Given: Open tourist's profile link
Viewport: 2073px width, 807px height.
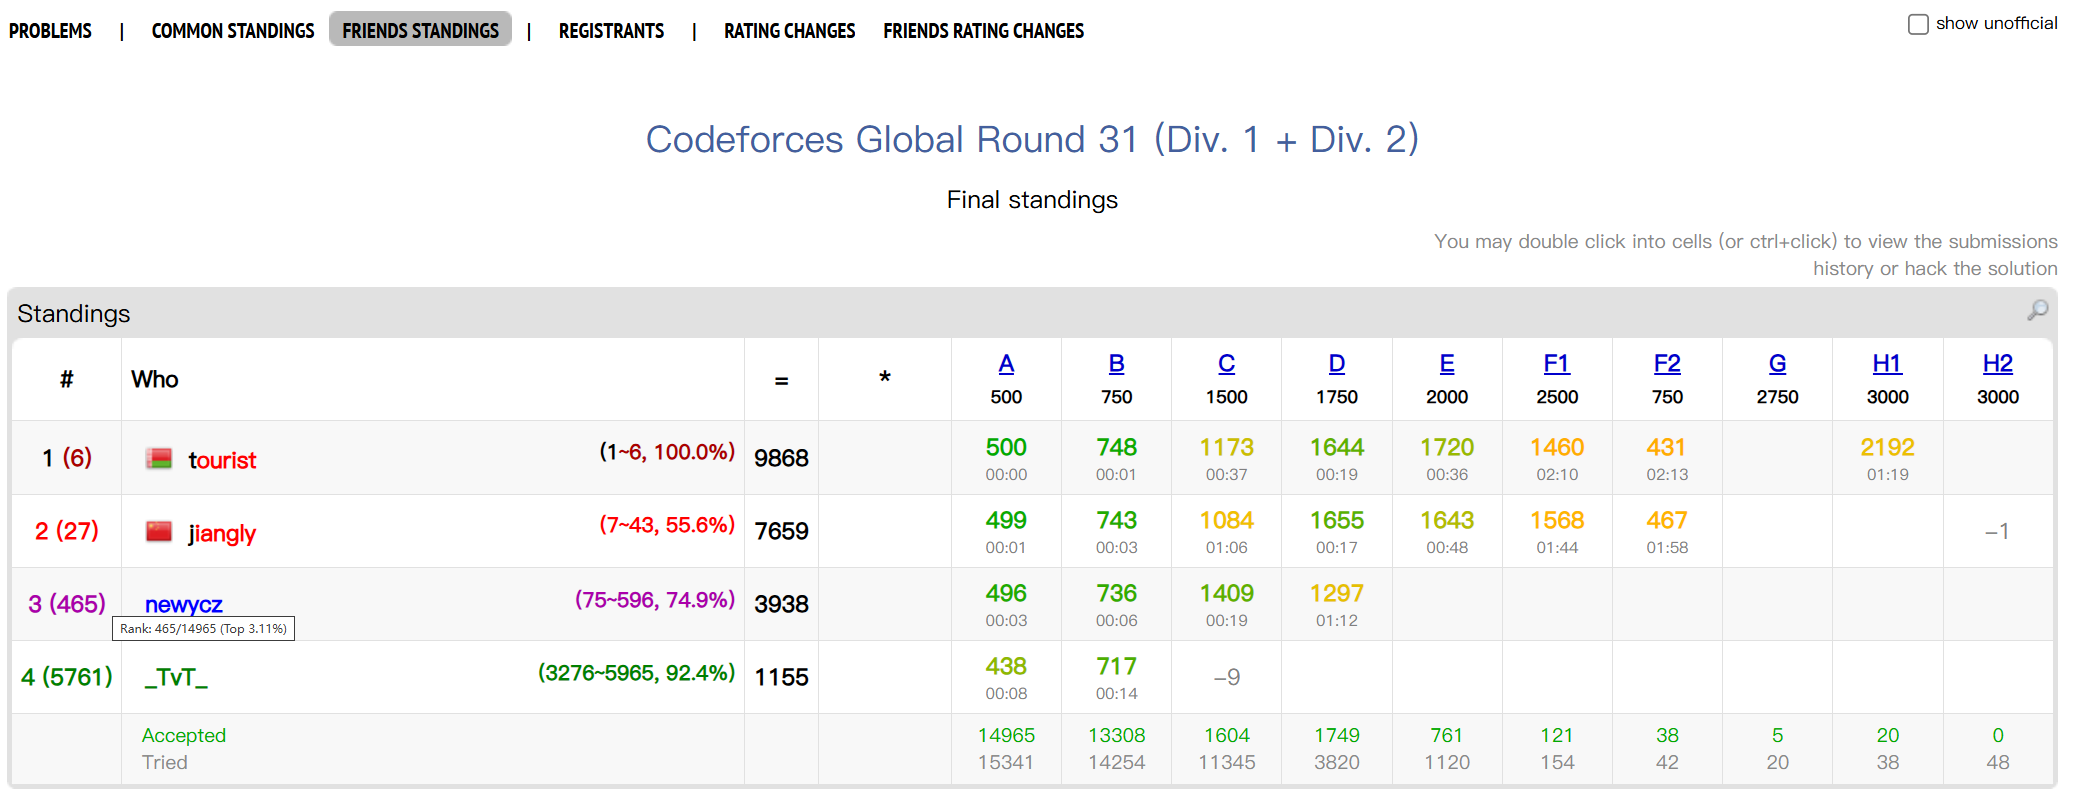Looking at the screenshot, I should [x=222, y=460].
